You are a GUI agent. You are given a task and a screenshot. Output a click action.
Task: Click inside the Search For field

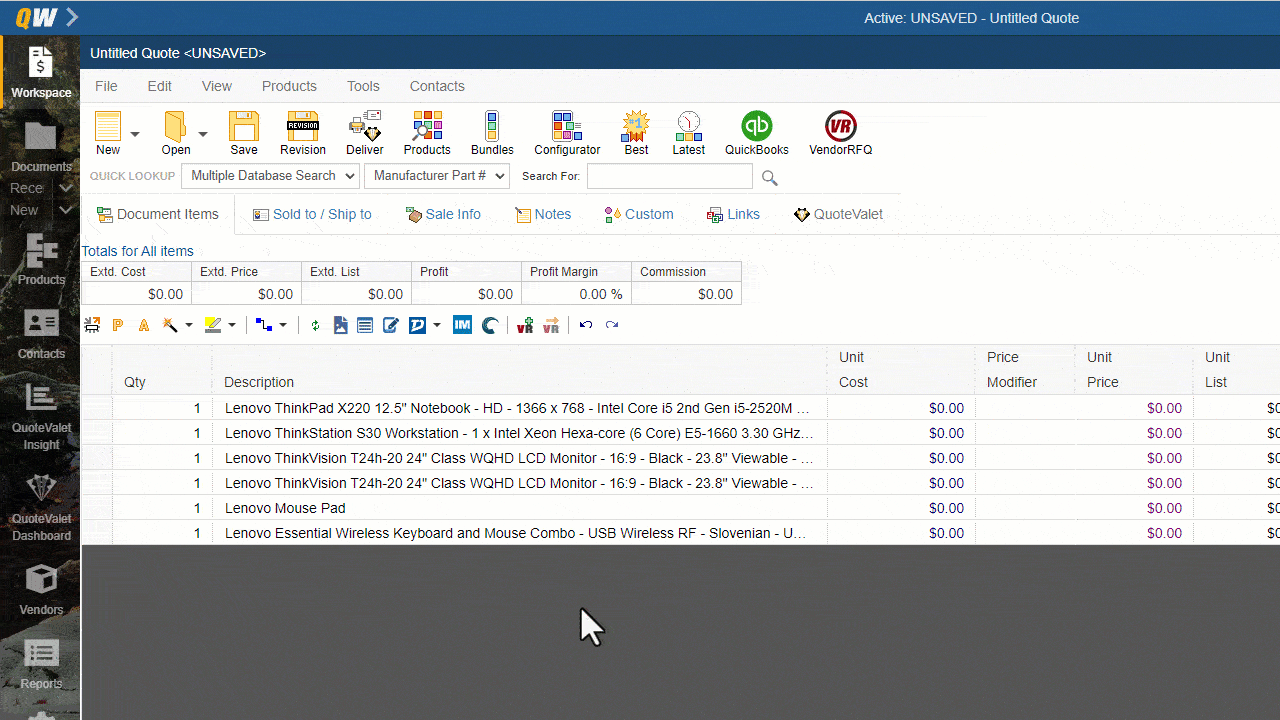tap(669, 176)
